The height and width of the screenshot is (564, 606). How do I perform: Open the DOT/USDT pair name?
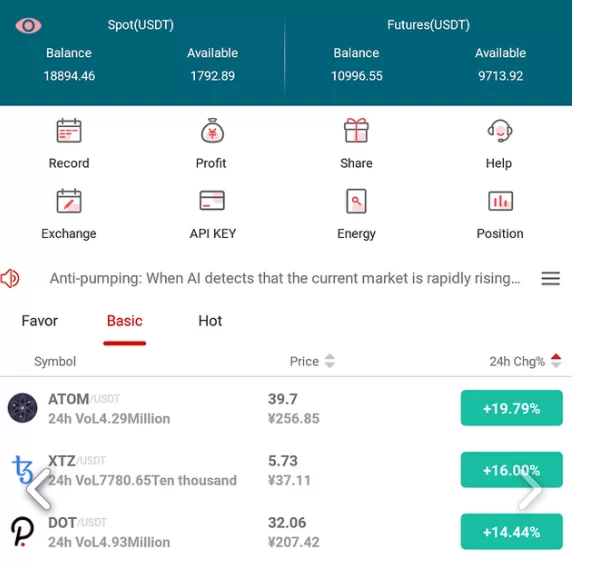coord(77,523)
